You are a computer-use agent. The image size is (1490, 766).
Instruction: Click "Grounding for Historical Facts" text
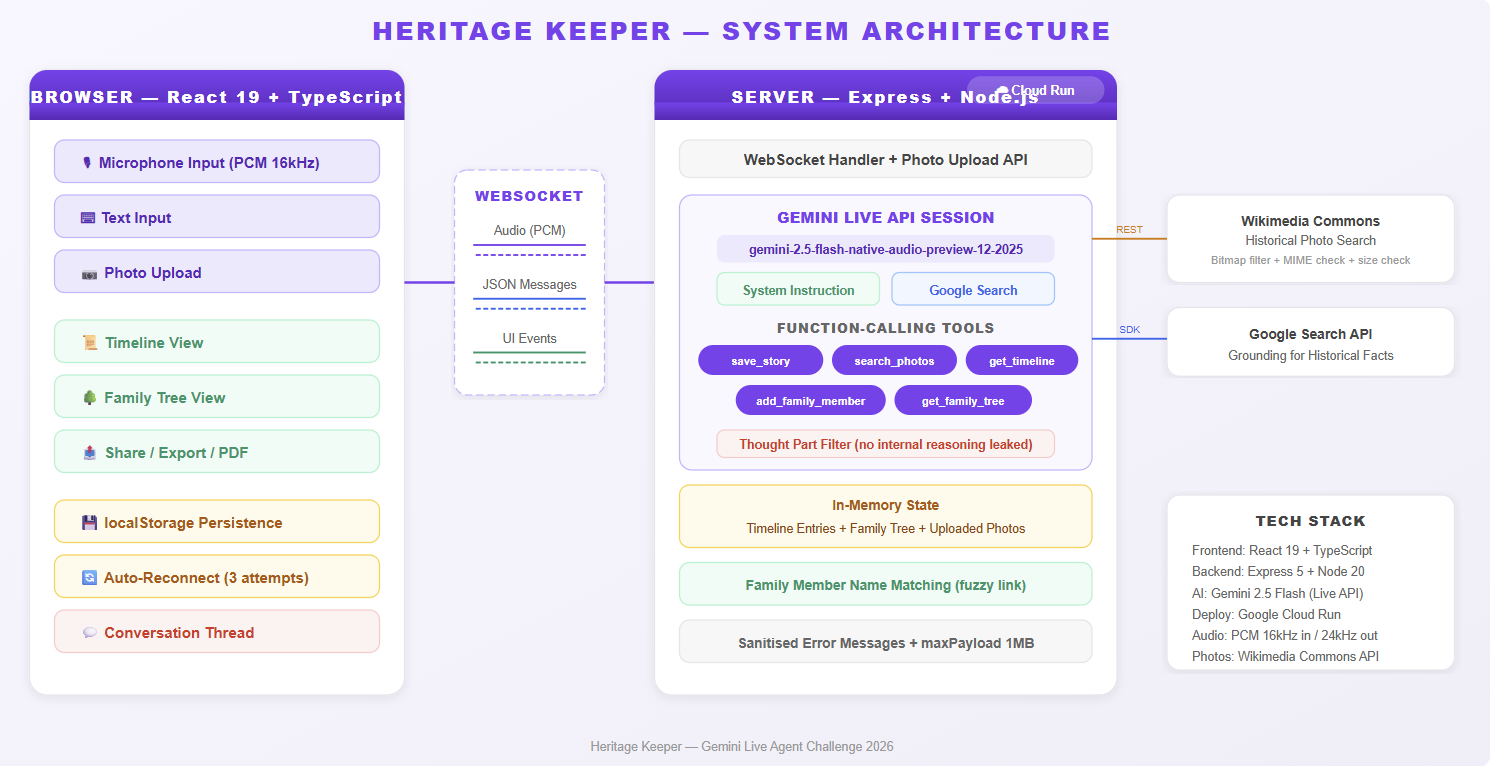(1310, 356)
